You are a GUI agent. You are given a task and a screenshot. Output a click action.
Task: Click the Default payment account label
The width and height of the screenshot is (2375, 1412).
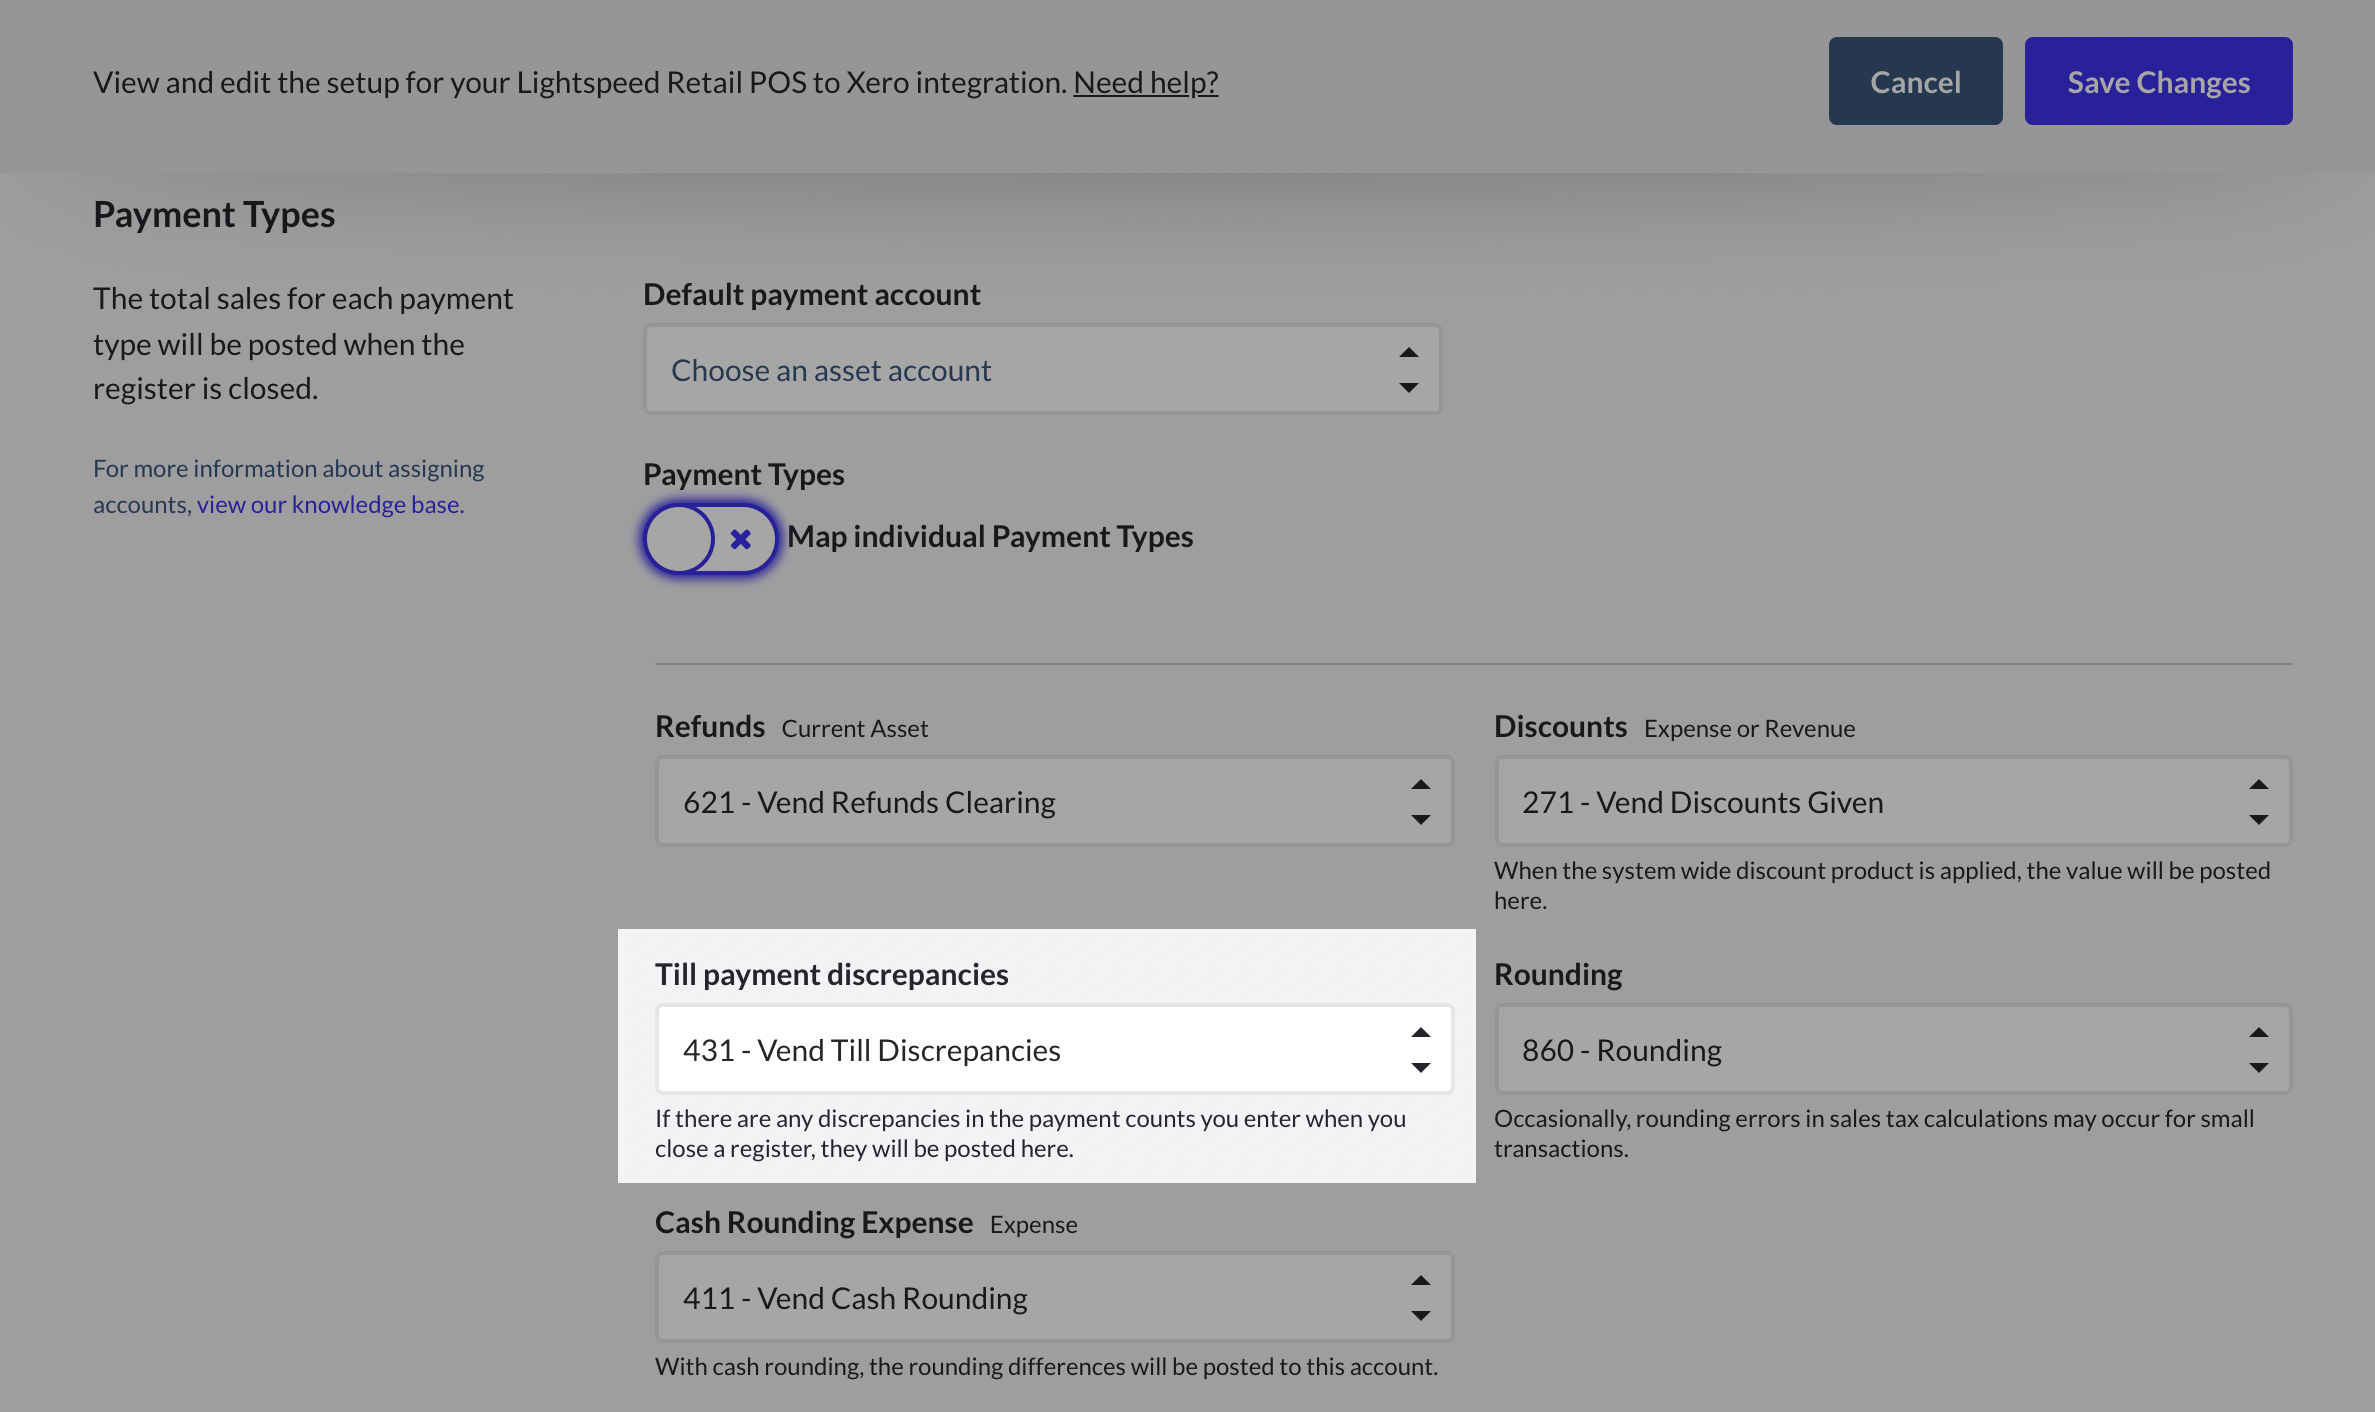point(811,294)
